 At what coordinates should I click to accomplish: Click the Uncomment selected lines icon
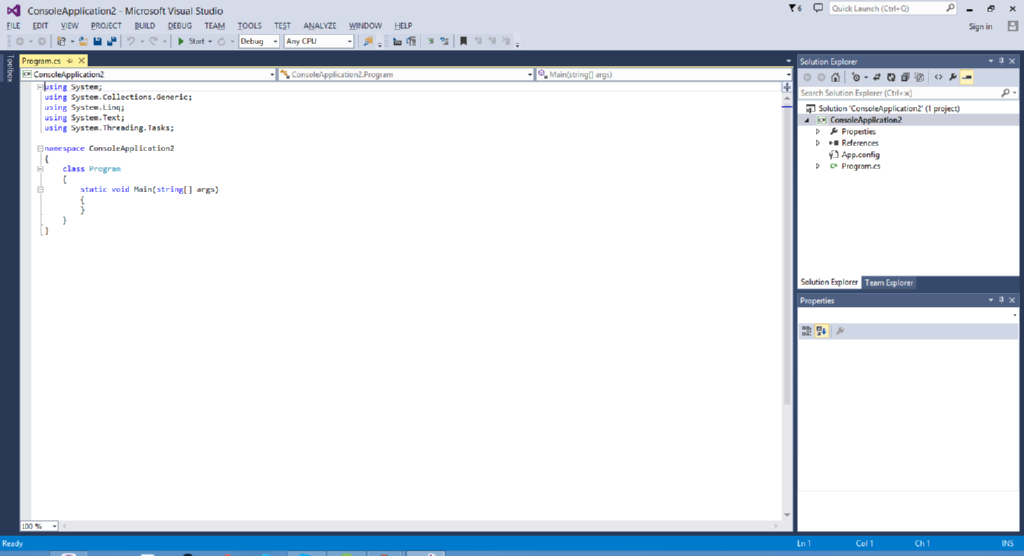444,41
